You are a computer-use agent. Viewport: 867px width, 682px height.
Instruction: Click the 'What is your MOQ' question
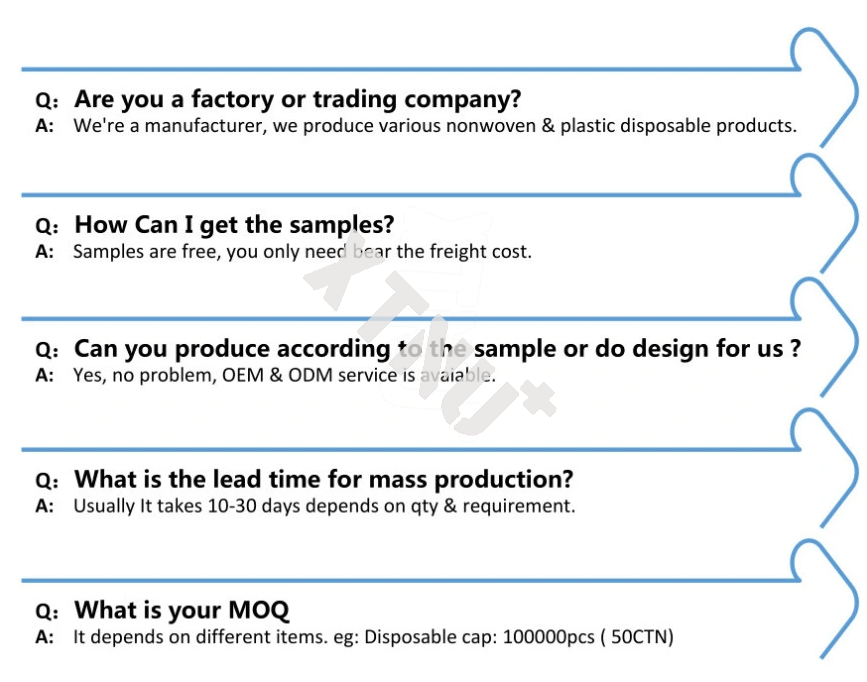pos(181,611)
